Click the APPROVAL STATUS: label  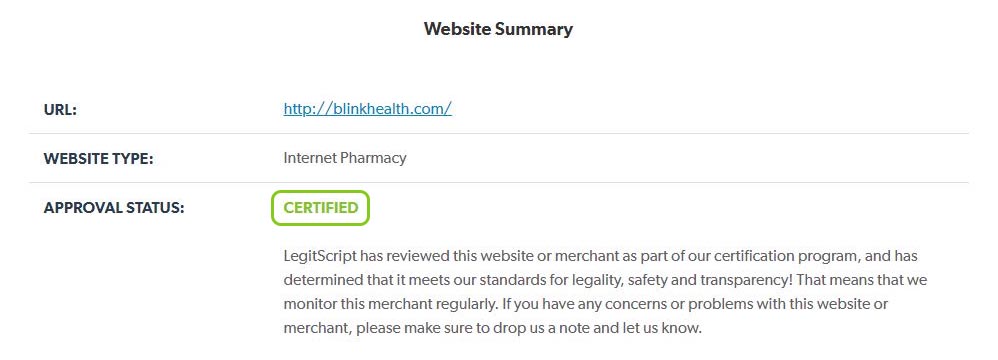113,208
